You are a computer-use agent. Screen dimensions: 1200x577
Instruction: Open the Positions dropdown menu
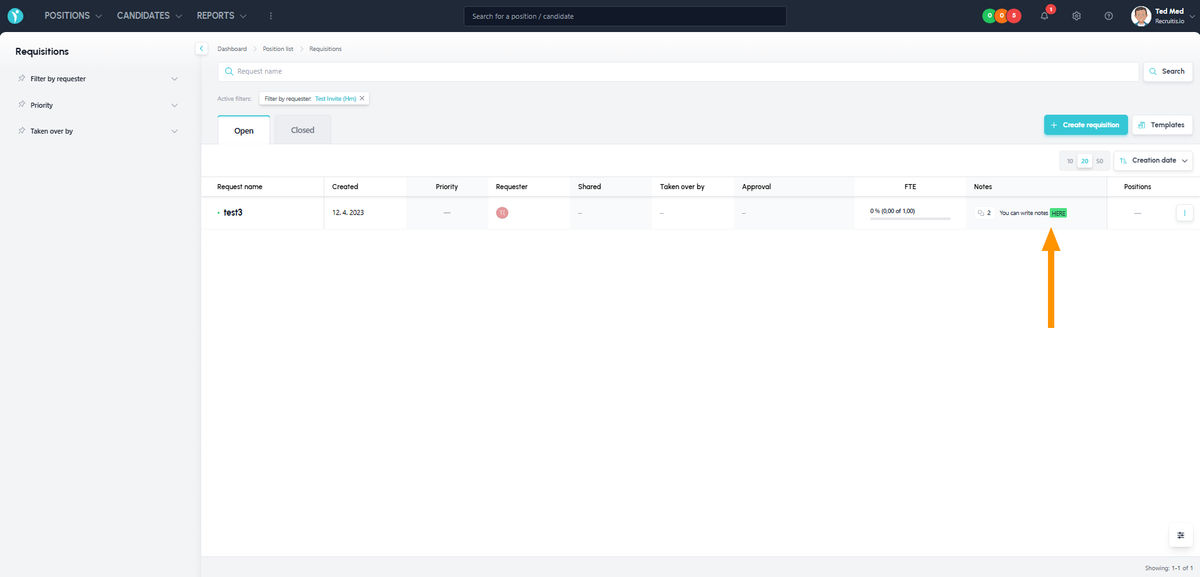(73, 16)
